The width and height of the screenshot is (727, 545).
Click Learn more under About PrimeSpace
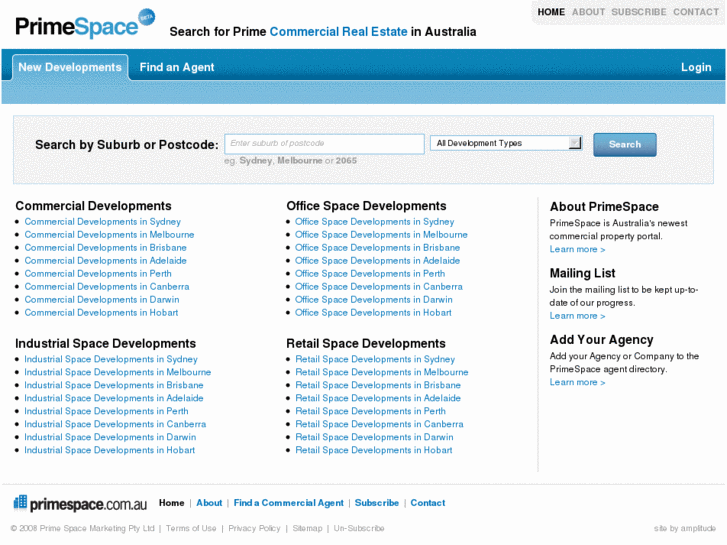[x=577, y=250]
